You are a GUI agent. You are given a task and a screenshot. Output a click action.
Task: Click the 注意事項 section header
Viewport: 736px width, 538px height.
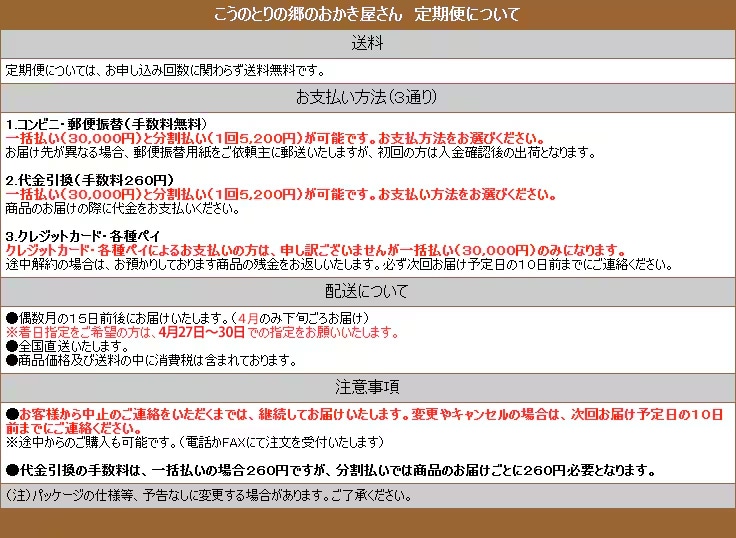[x=367, y=387]
